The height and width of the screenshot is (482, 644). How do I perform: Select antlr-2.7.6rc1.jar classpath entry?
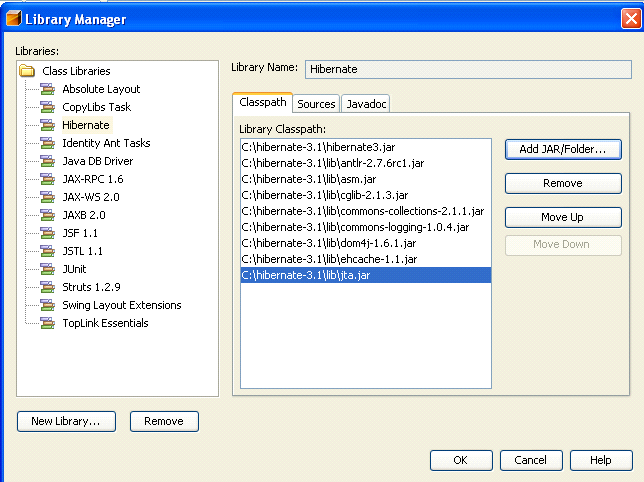[x=366, y=163]
